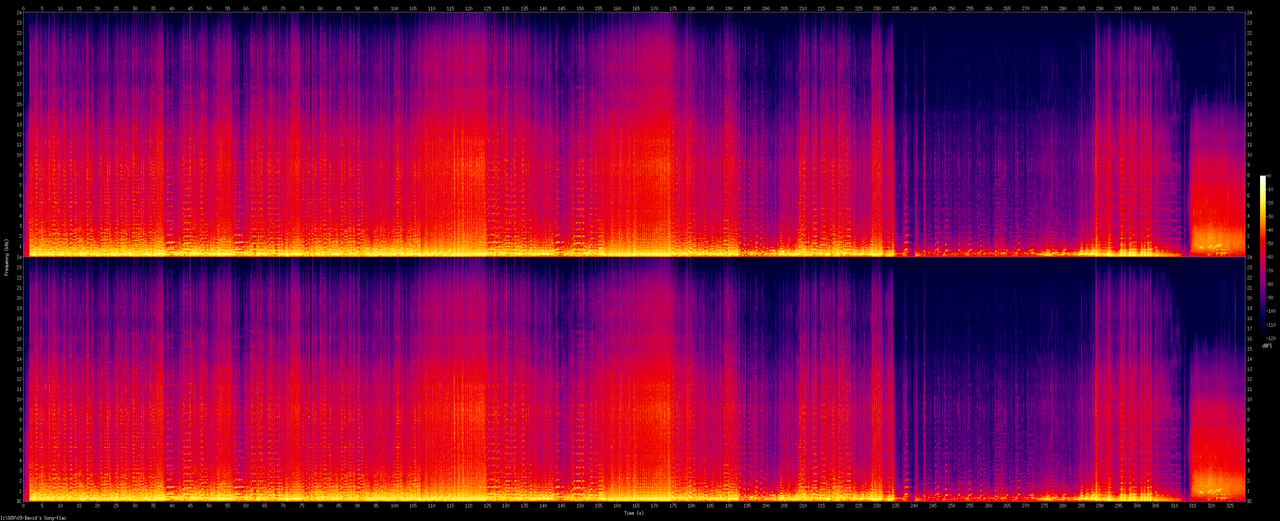This screenshot has height=521, width=1280.
Task: Click the upper channel spectrogram plot
Action: 634,134
